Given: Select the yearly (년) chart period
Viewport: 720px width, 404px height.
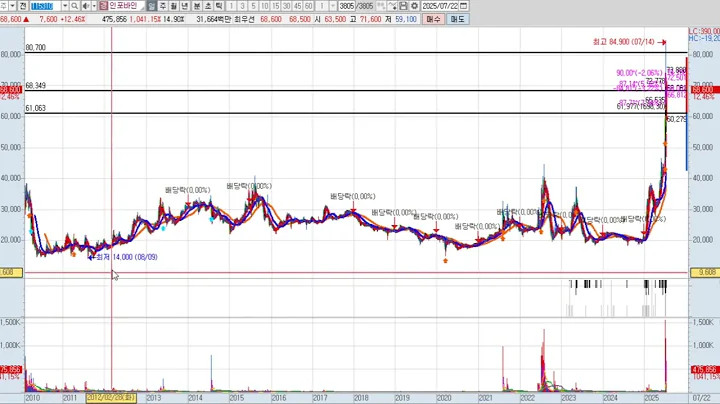Looking at the screenshot, I should (x=185, y=6).
